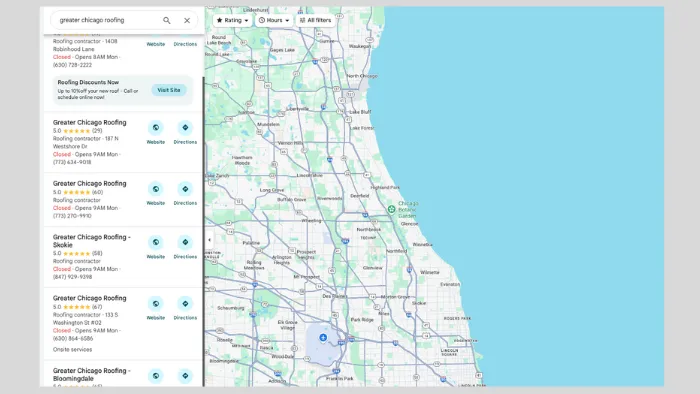
Task: Click the Vernon Hills label on the map
Action: coord(290,143)
